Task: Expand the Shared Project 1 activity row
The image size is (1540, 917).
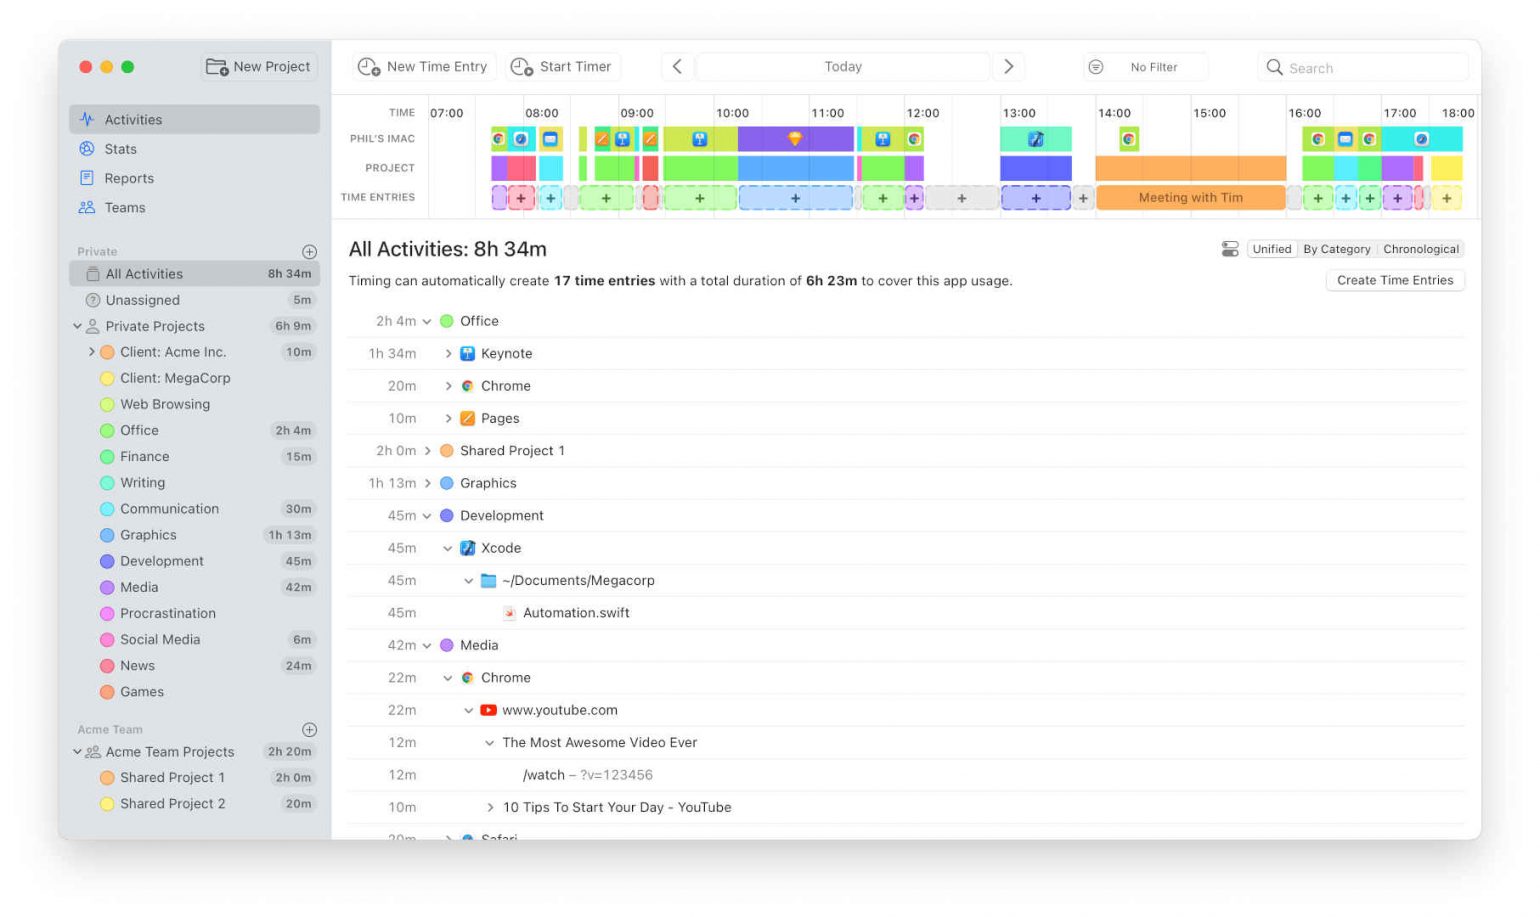Action: click(x=427, y=451)
